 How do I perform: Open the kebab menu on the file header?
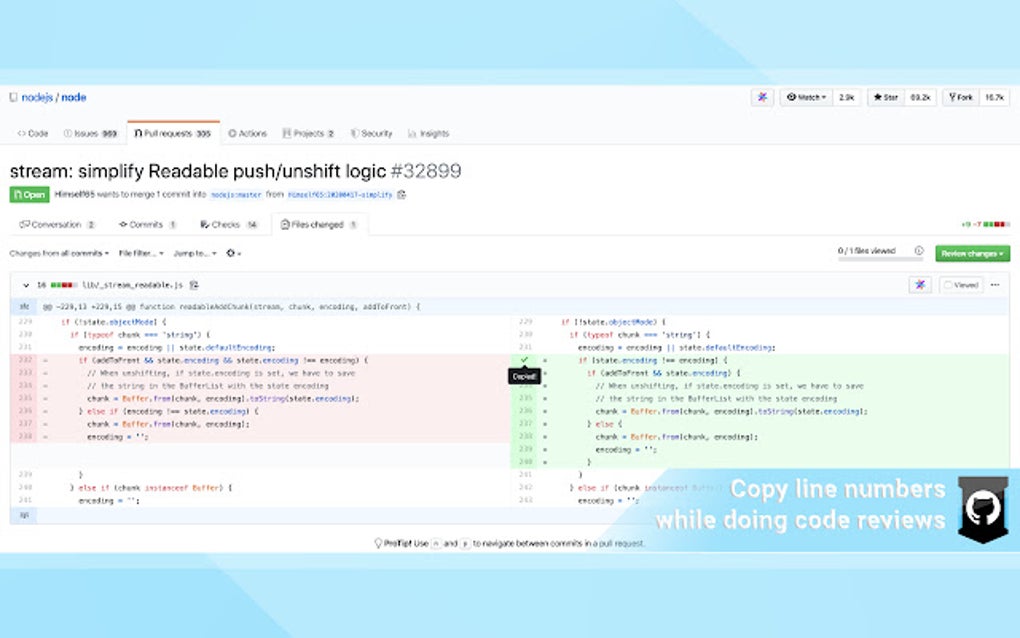(x=997, y=285)
